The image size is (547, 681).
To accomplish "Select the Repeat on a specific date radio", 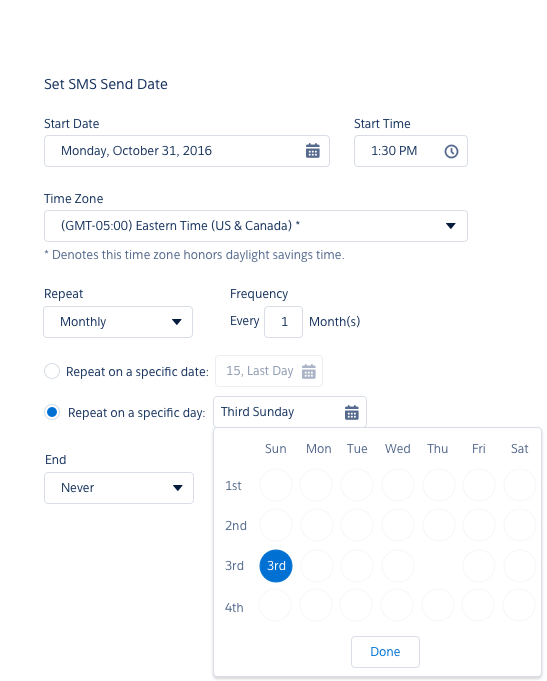I will click(52, 371).
